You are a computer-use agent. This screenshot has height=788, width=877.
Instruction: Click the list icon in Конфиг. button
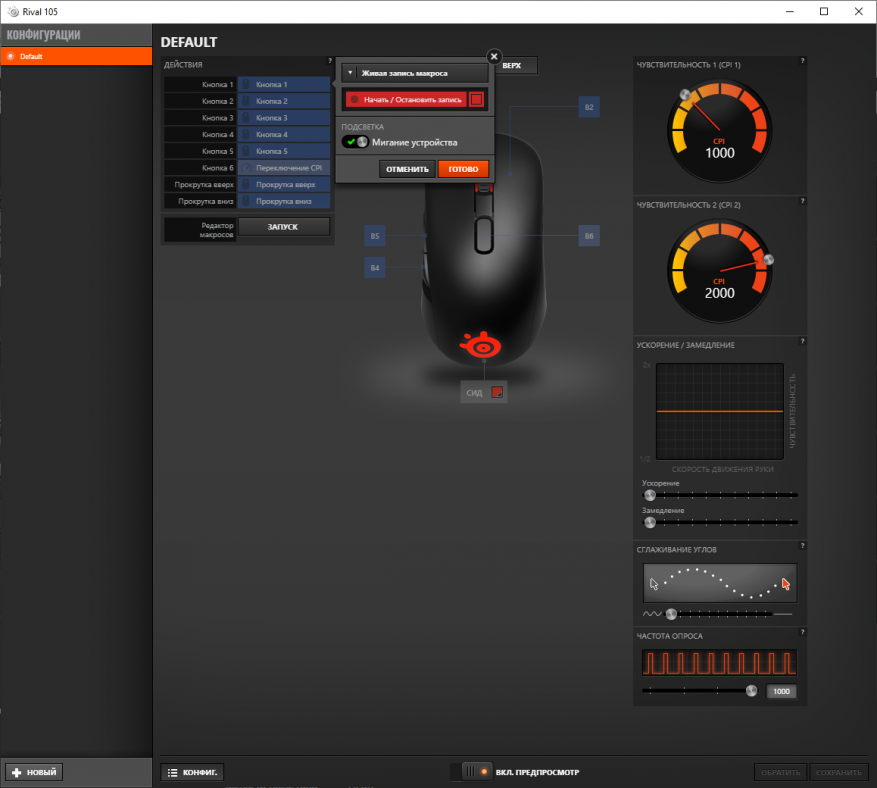coord(172,772)
